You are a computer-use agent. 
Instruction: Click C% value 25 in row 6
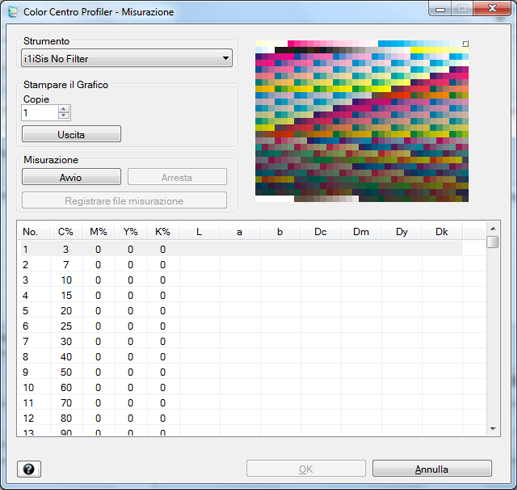click(x=66, y=326)
